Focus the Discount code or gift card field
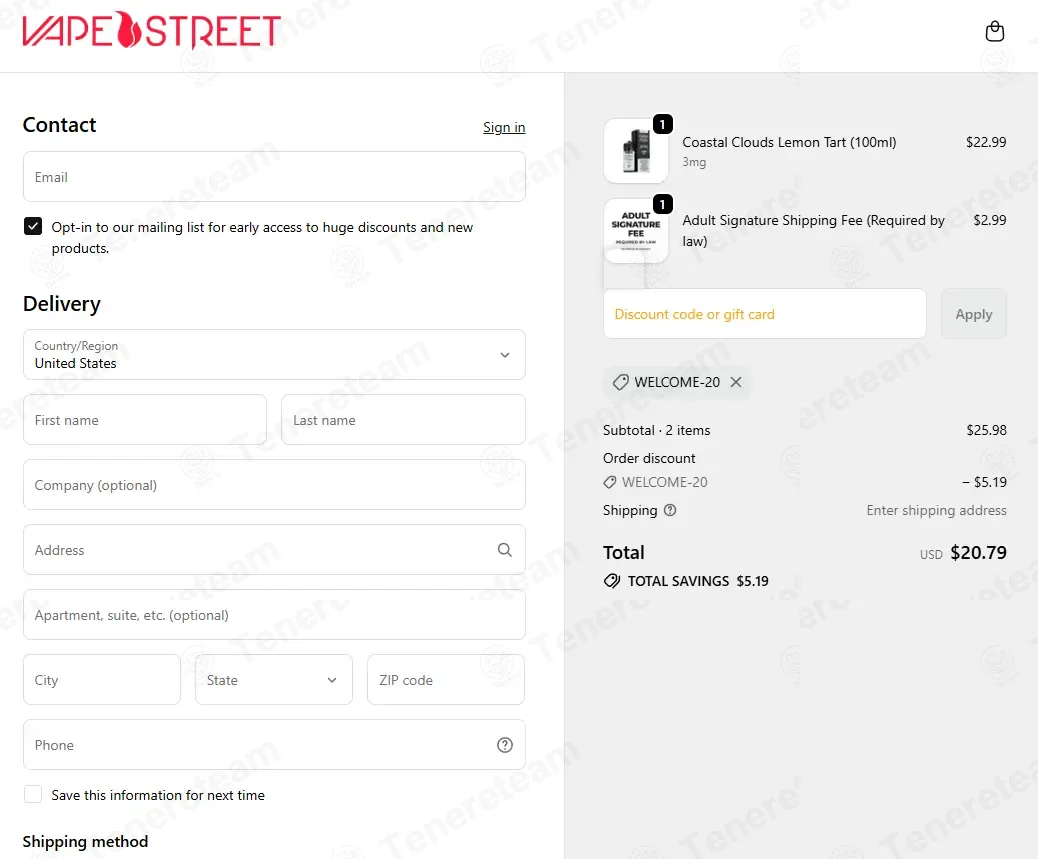 point(765,314)
